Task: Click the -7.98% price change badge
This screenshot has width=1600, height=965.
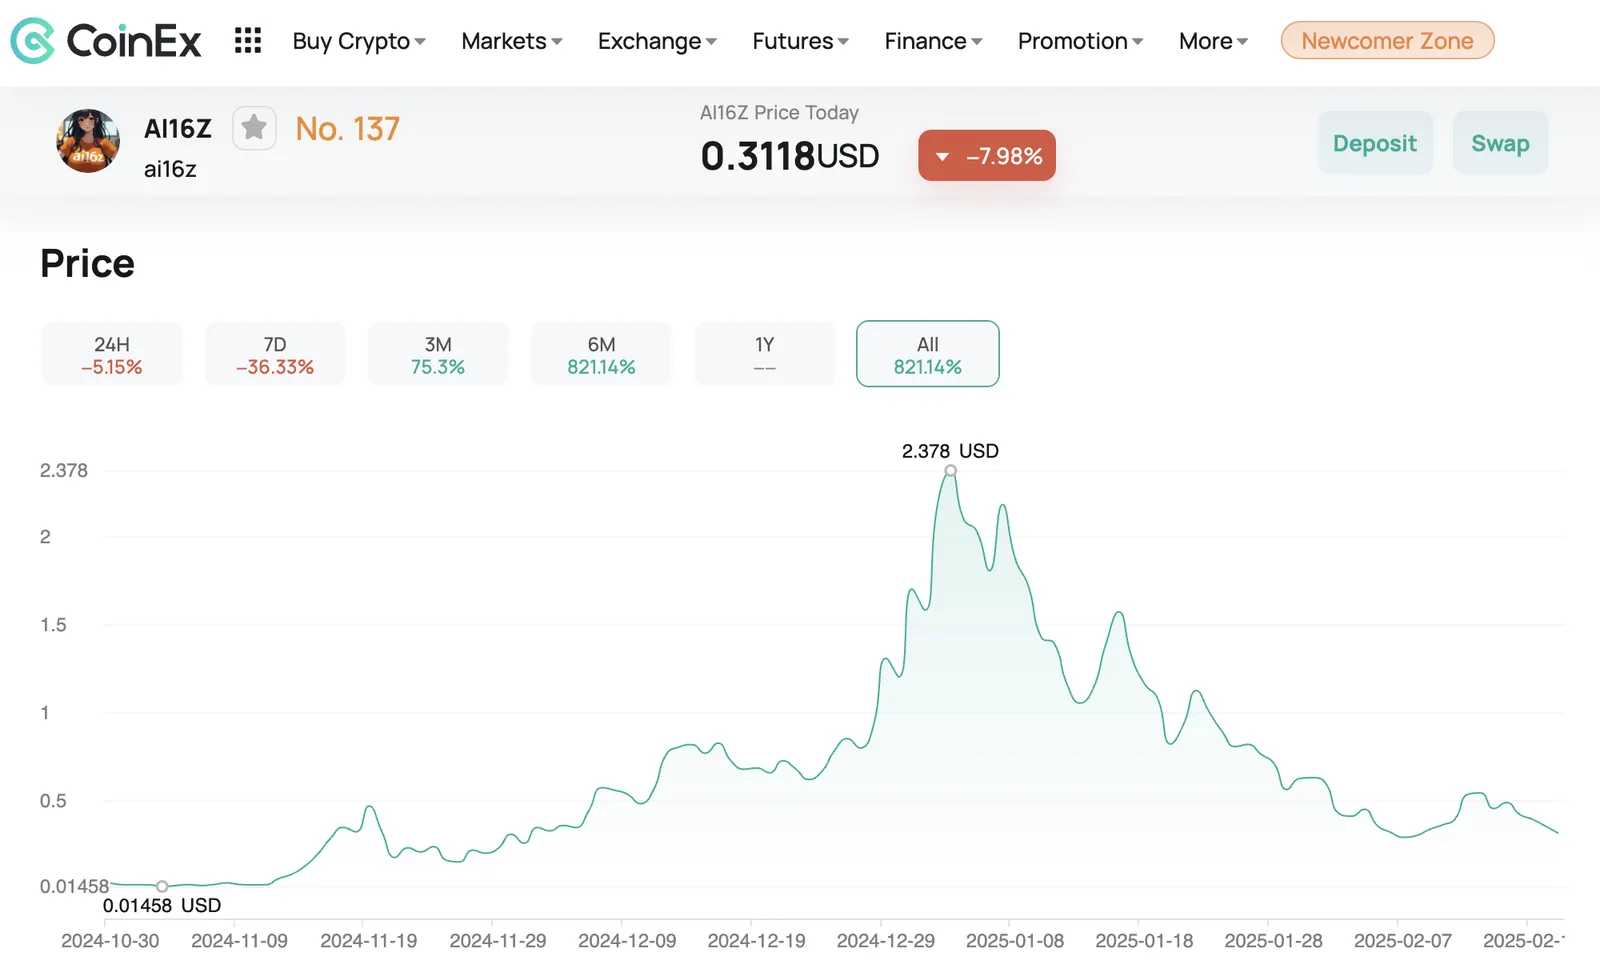Action: (x=987, y=156)
